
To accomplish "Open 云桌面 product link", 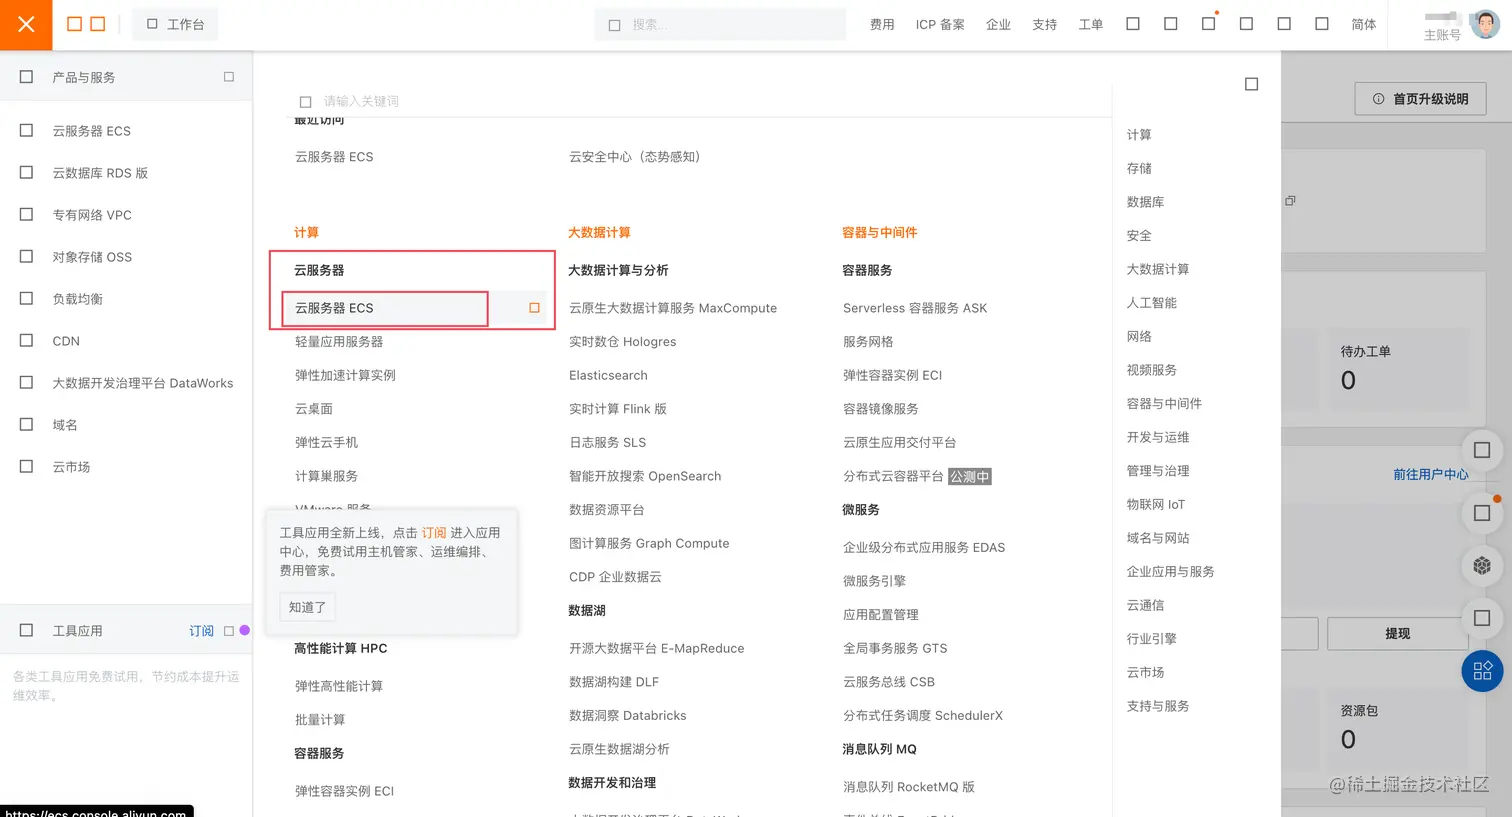I will (314, 409).
